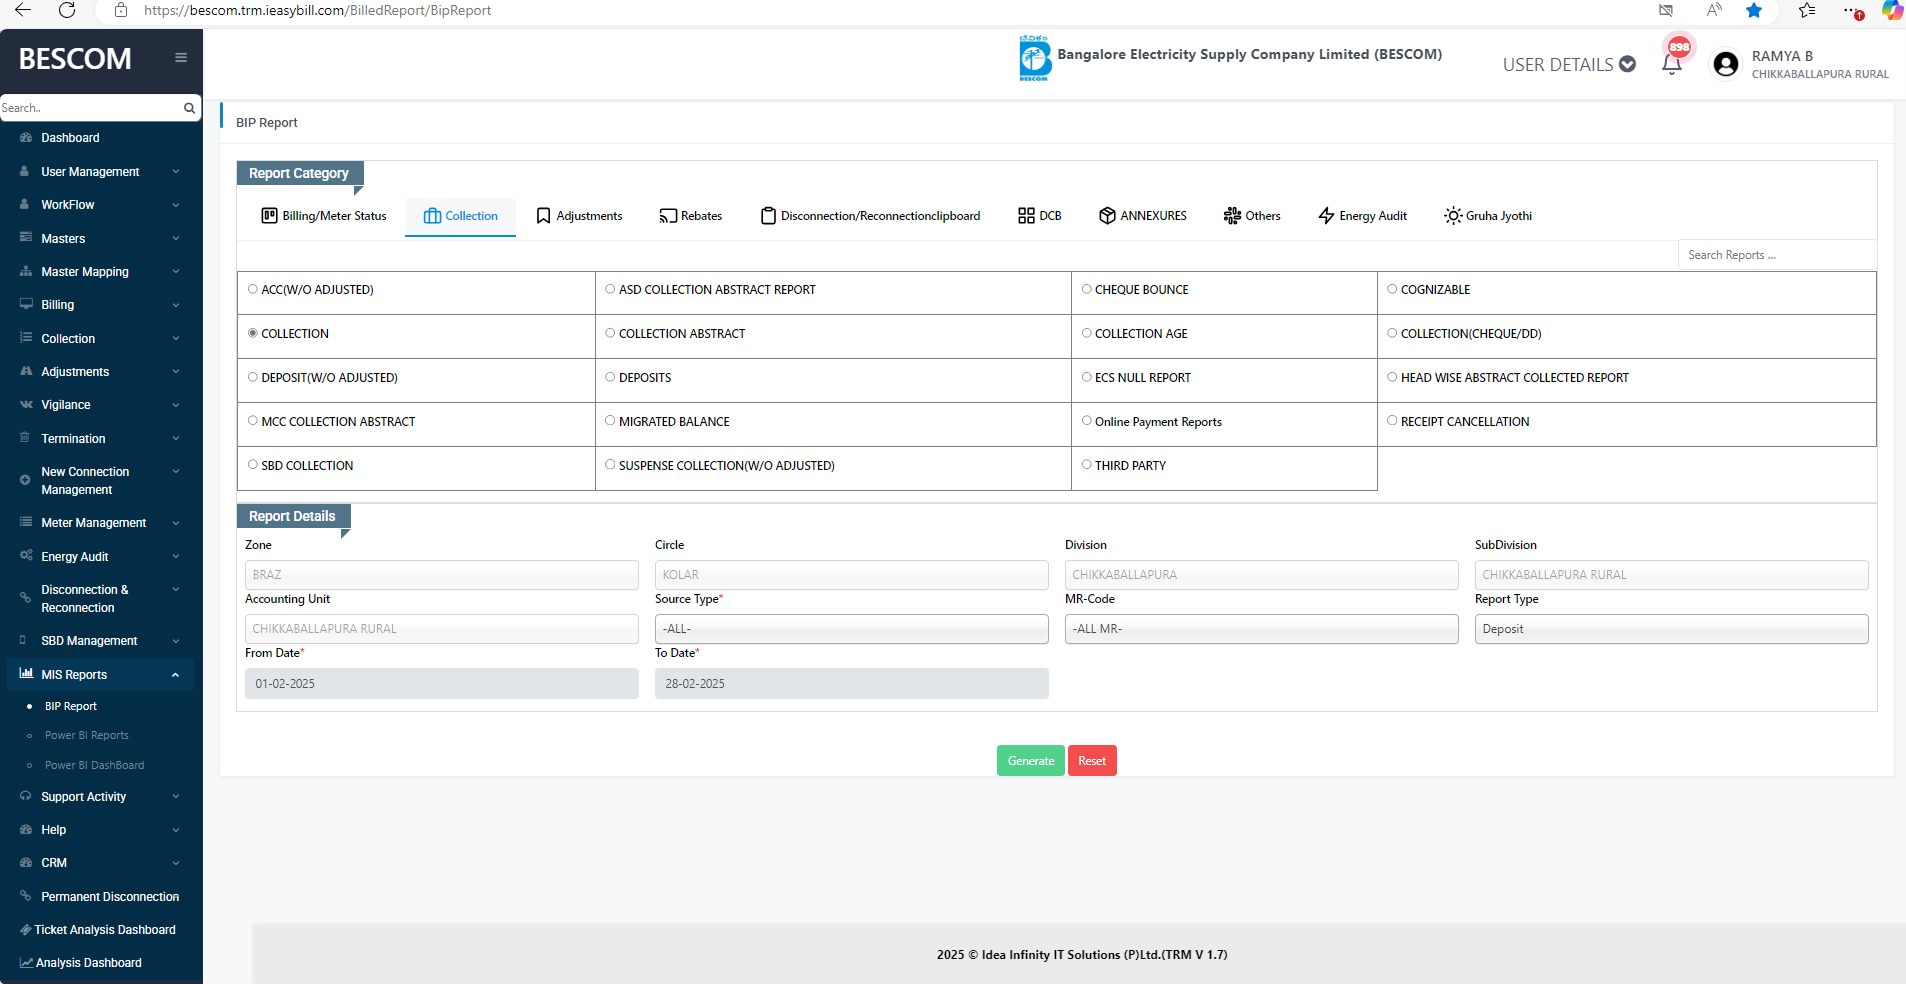Expand the Billing sidebar menu
This screenshot has width=1906, height=984.
tap(100, 305)
